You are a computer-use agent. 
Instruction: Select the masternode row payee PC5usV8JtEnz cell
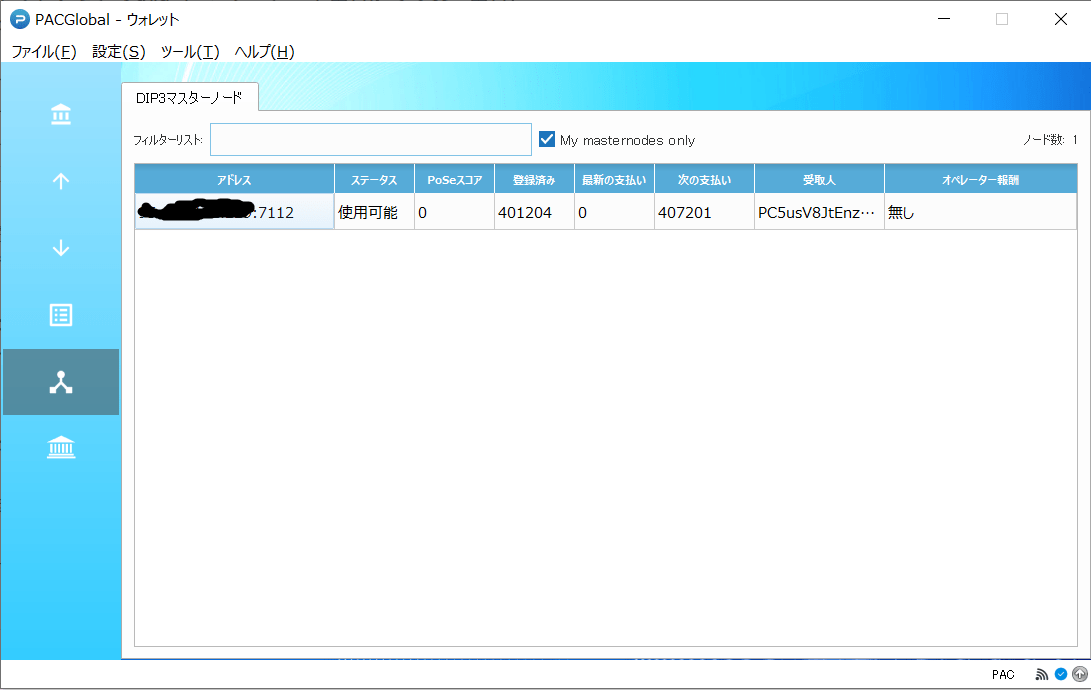tap(818, 212)
